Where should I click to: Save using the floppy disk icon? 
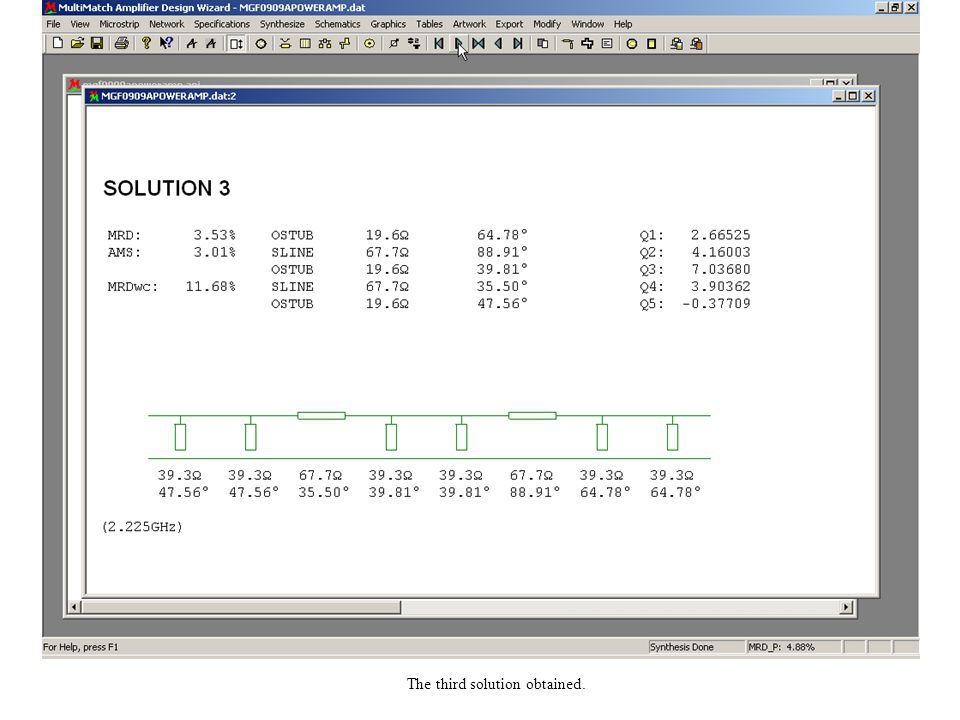[97, 43]
